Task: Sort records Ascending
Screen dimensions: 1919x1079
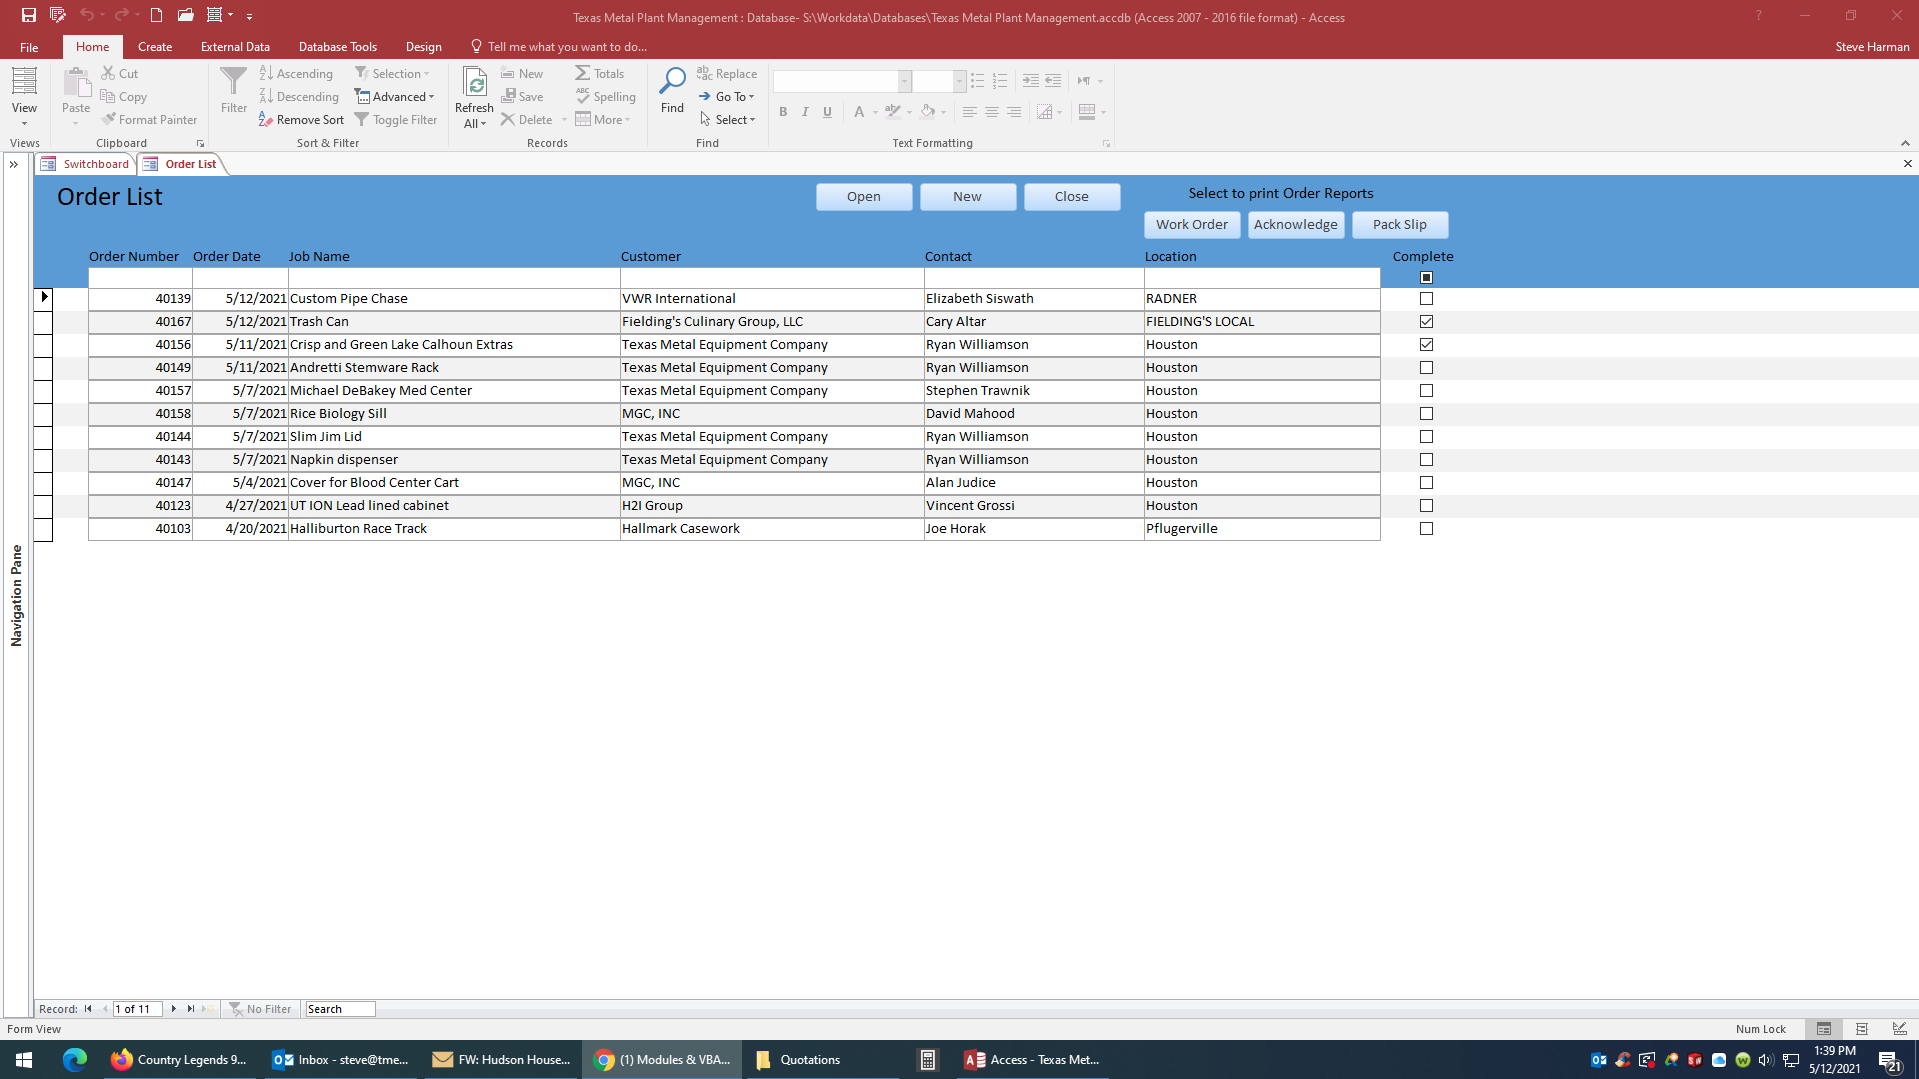Action: pyautogui.click(x=296, y=74)
